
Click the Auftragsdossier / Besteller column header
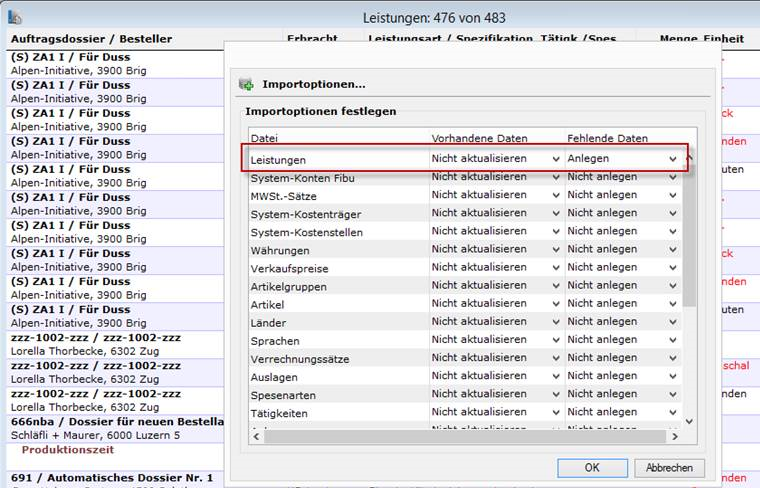pos(91,39)
